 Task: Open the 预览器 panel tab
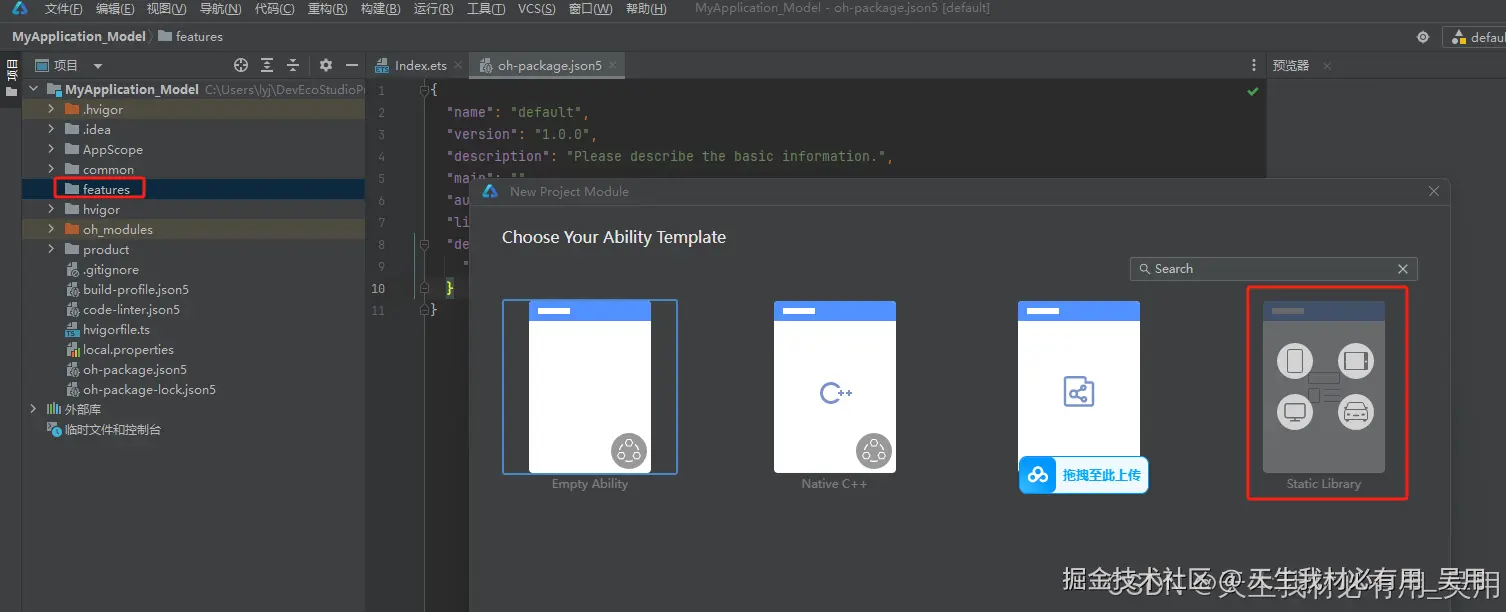point(1291,65)
